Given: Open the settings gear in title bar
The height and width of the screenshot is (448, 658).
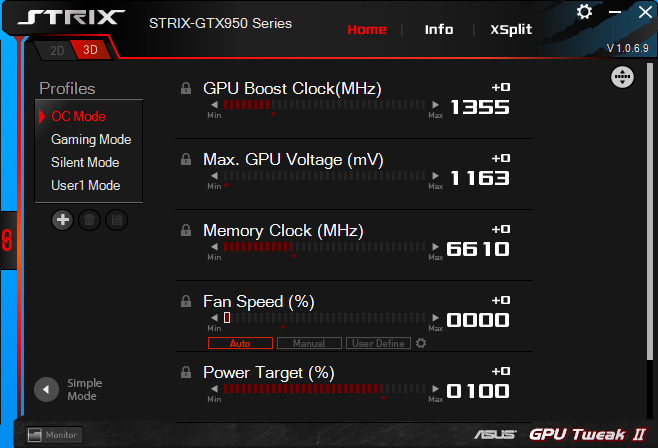Looking at the screenshot, I should [585, 12].
